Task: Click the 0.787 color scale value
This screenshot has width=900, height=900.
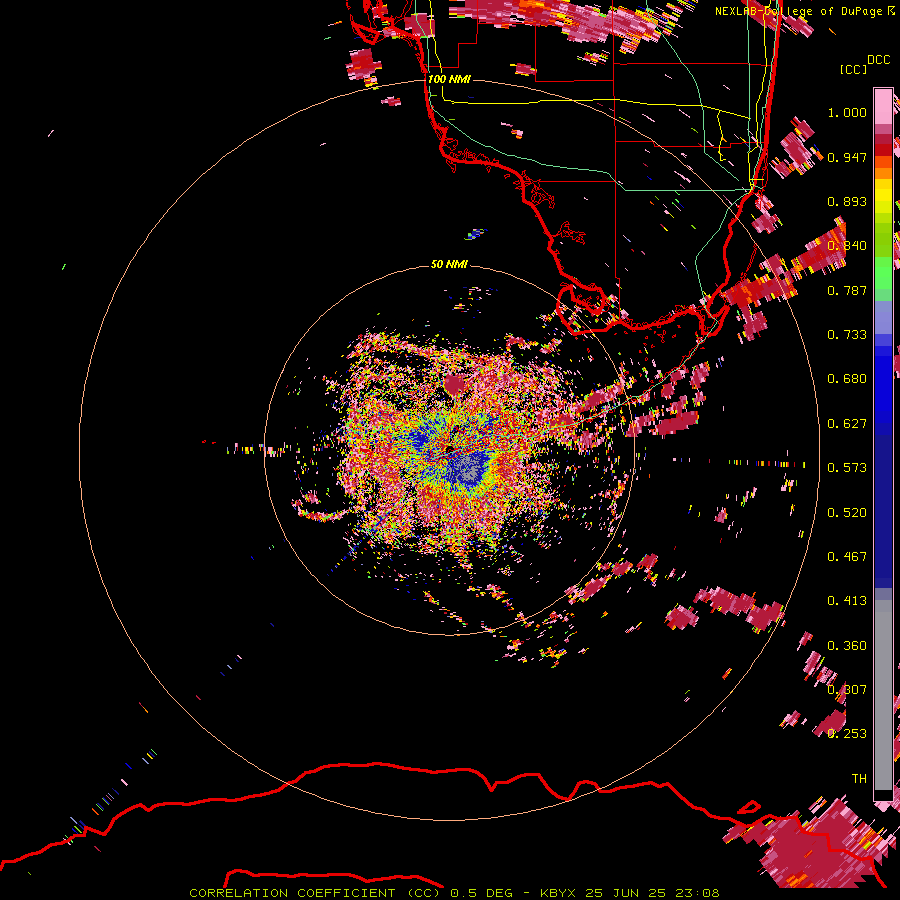Action: click(x=847, y=290)
